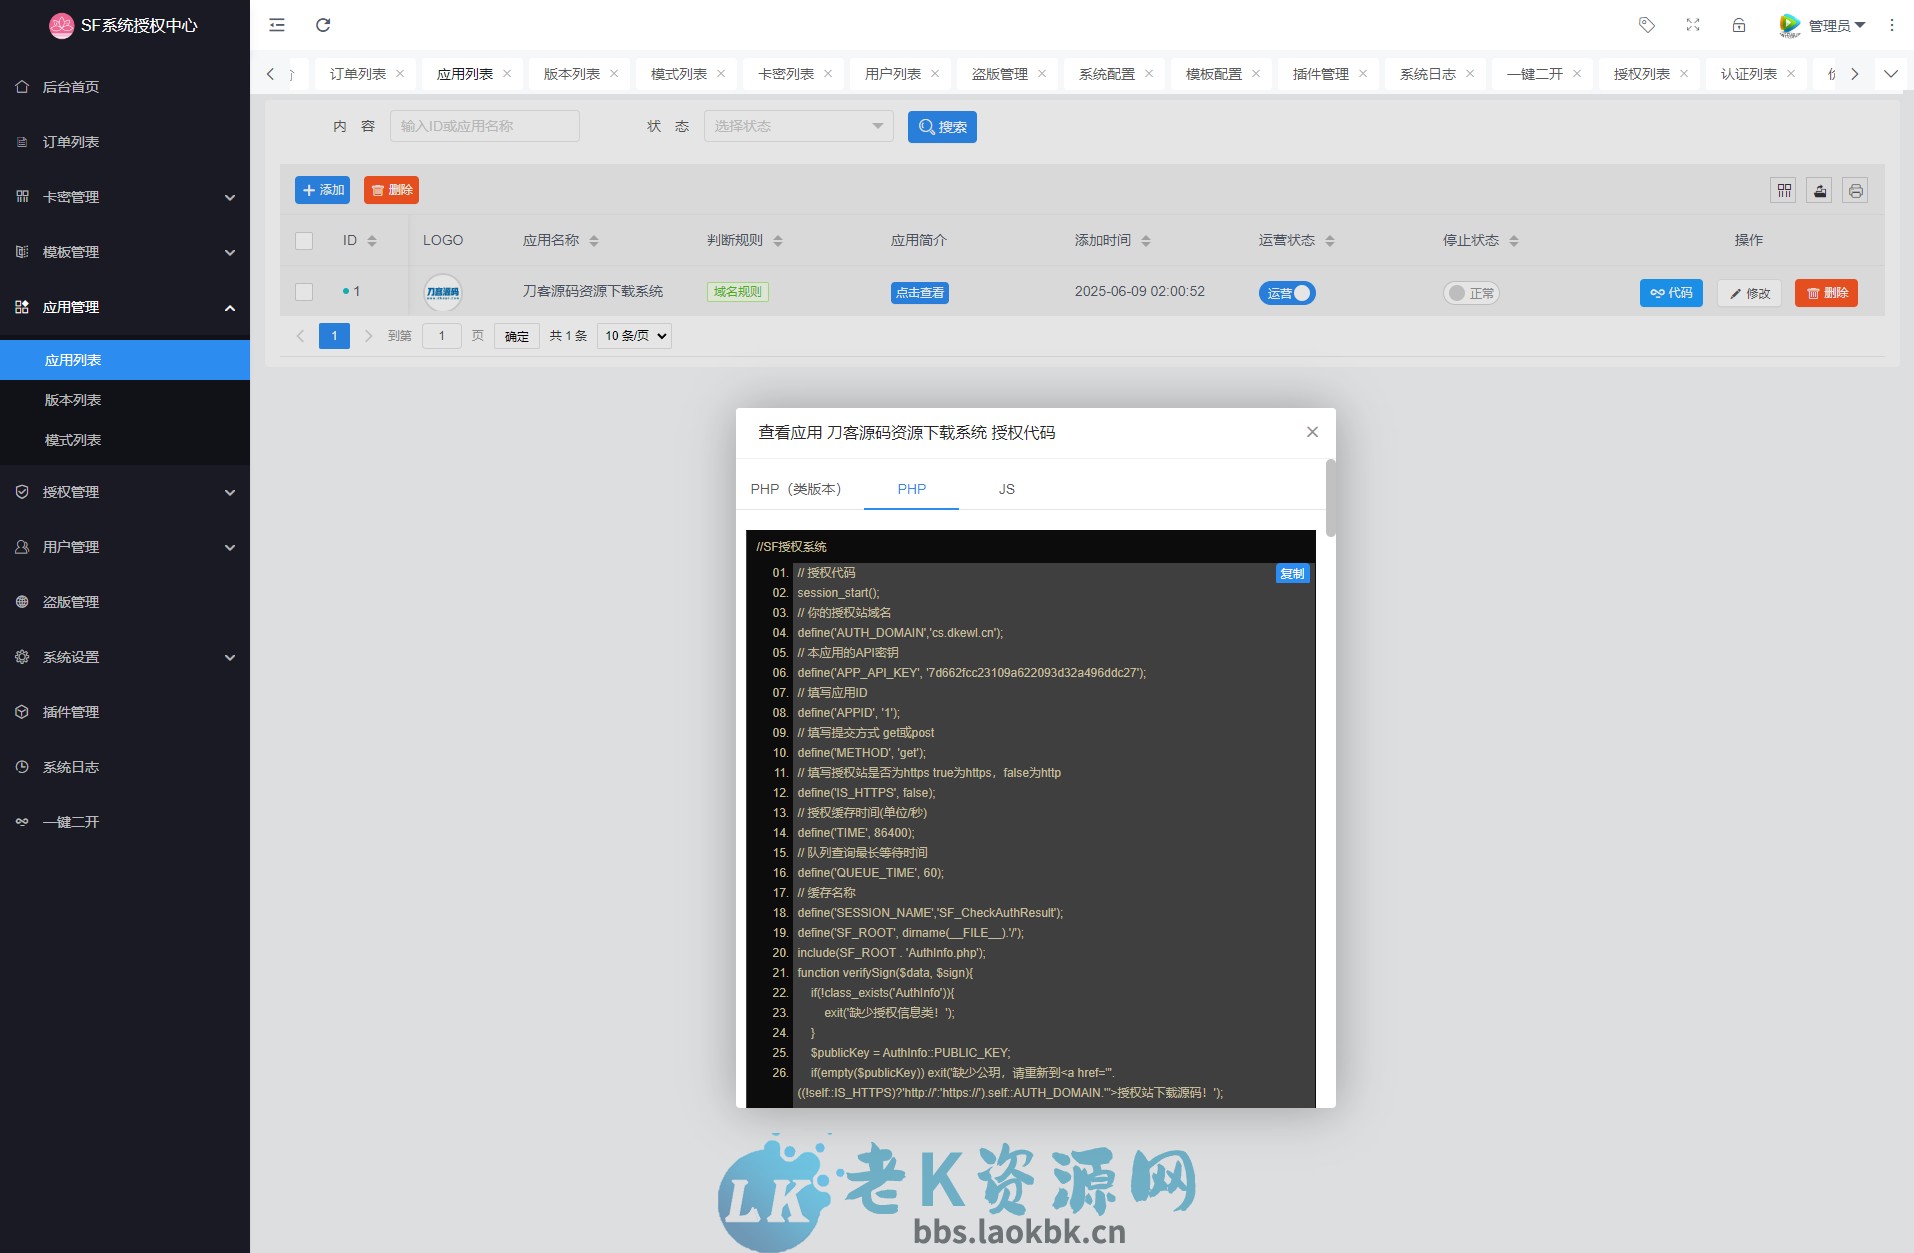Open the 盗版管理 tab
This screenshot has height=1253, width=1914.
pos(999,73)
